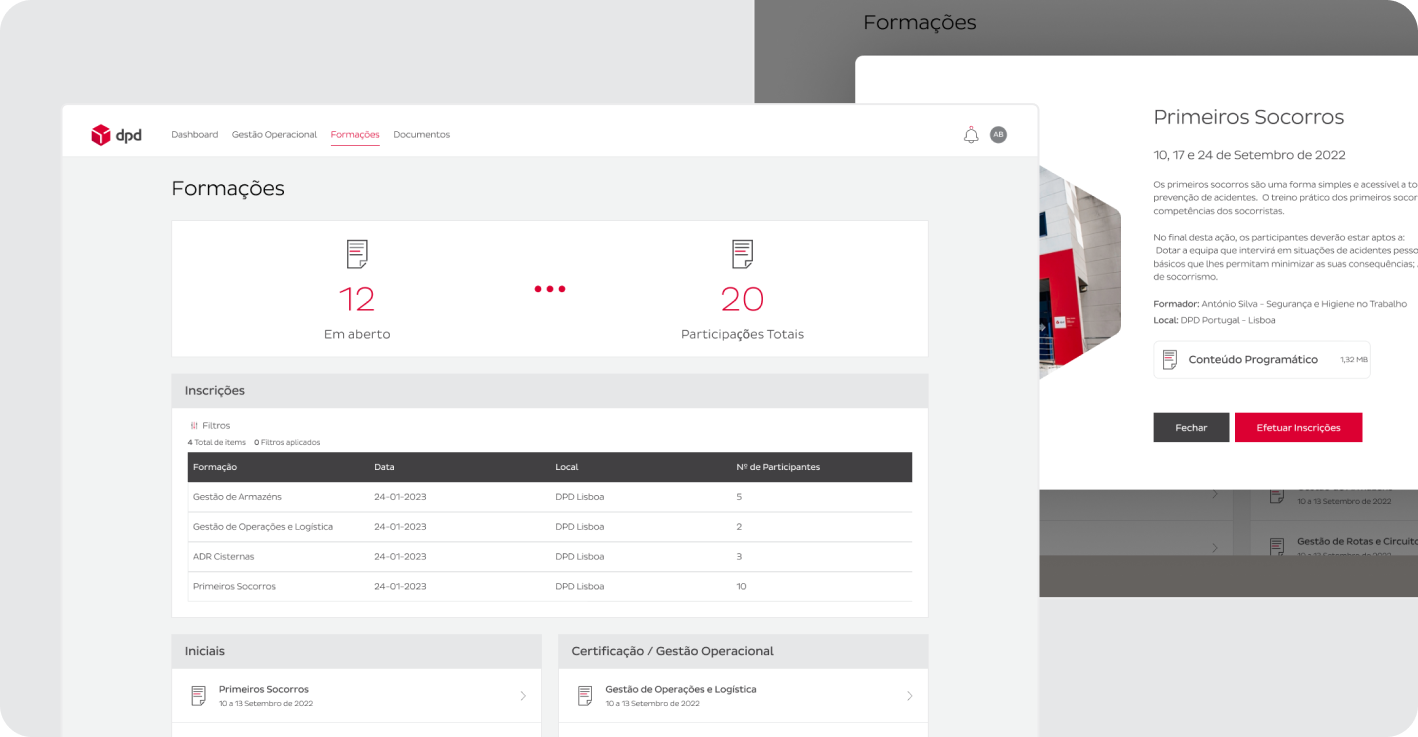Sort by the Data column header
The image size is (1418, 737).
[x=384, y=467]
